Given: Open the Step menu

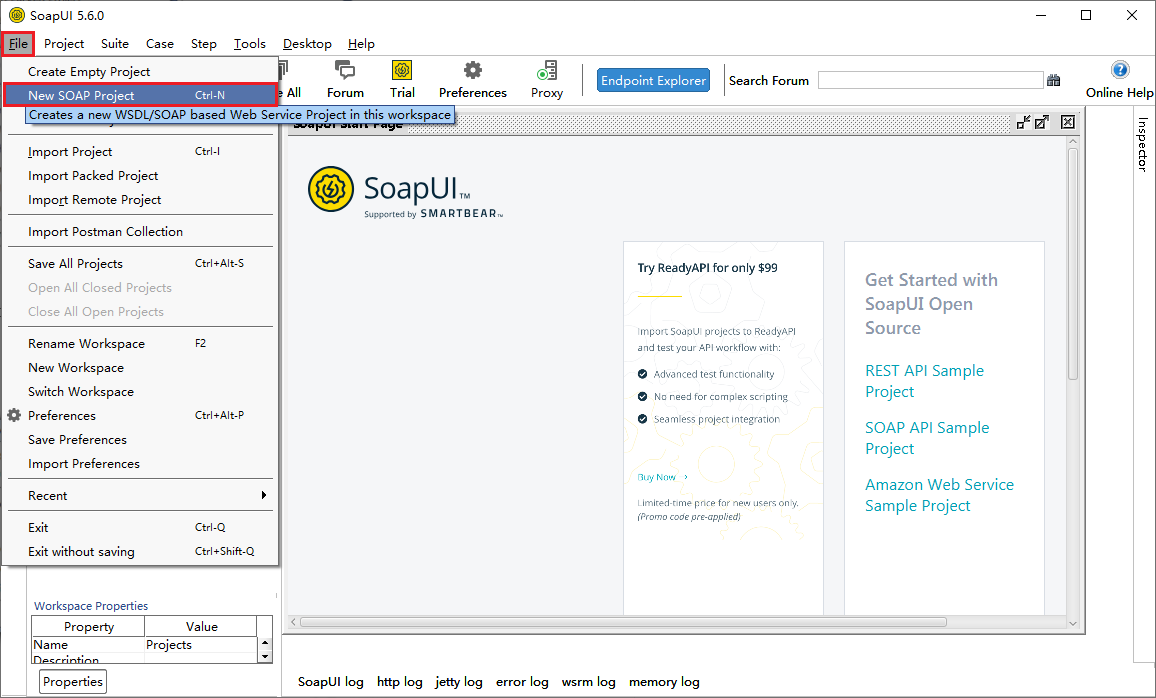Looking at the screenshot, I should click(x=203, y=43).
